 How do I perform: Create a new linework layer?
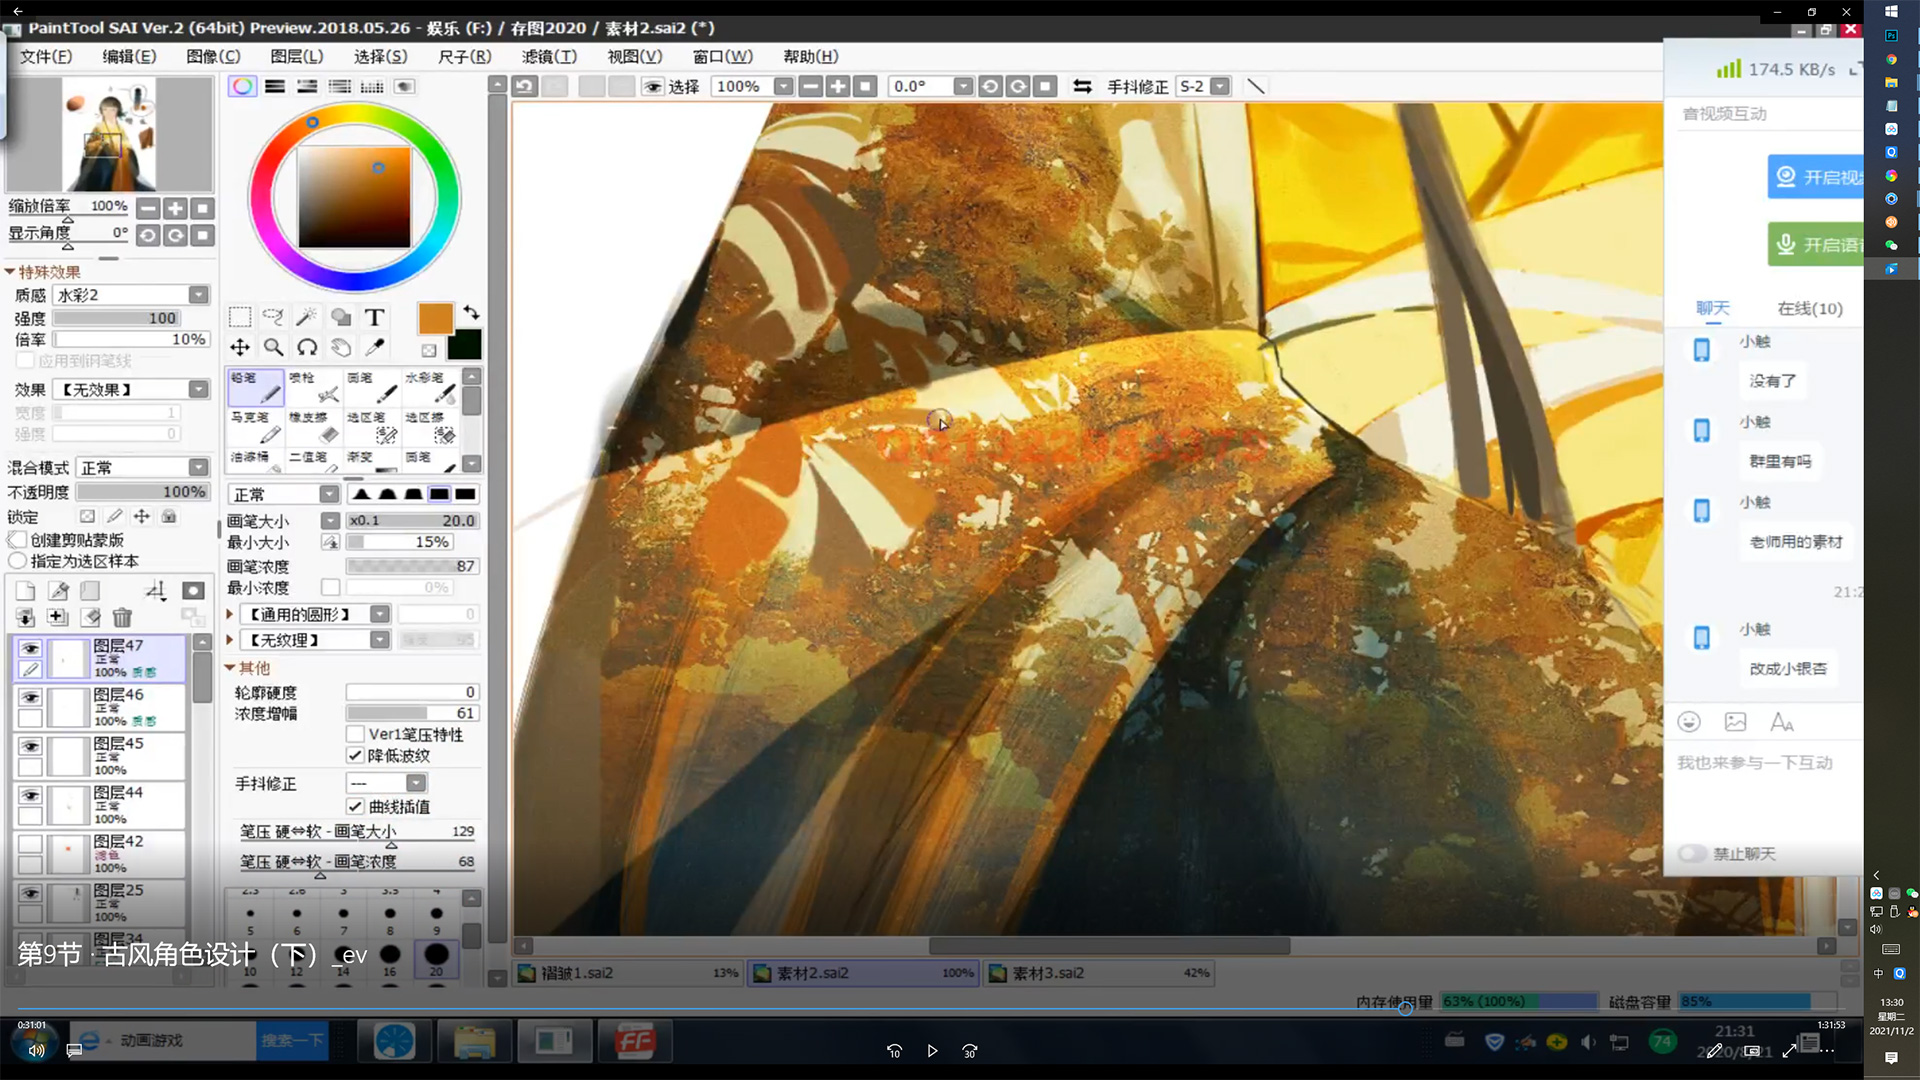tap(59, 591)
